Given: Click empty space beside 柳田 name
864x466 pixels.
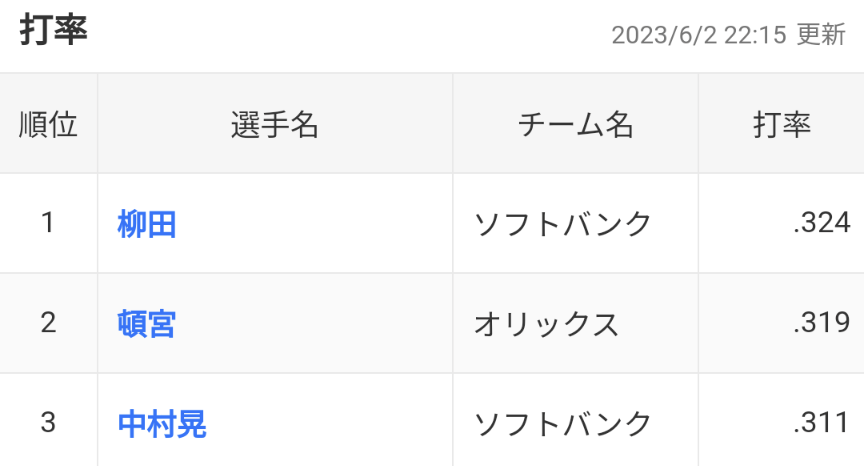Looking at the screenshot, I should pyautogui.click(x=314, y=224).
